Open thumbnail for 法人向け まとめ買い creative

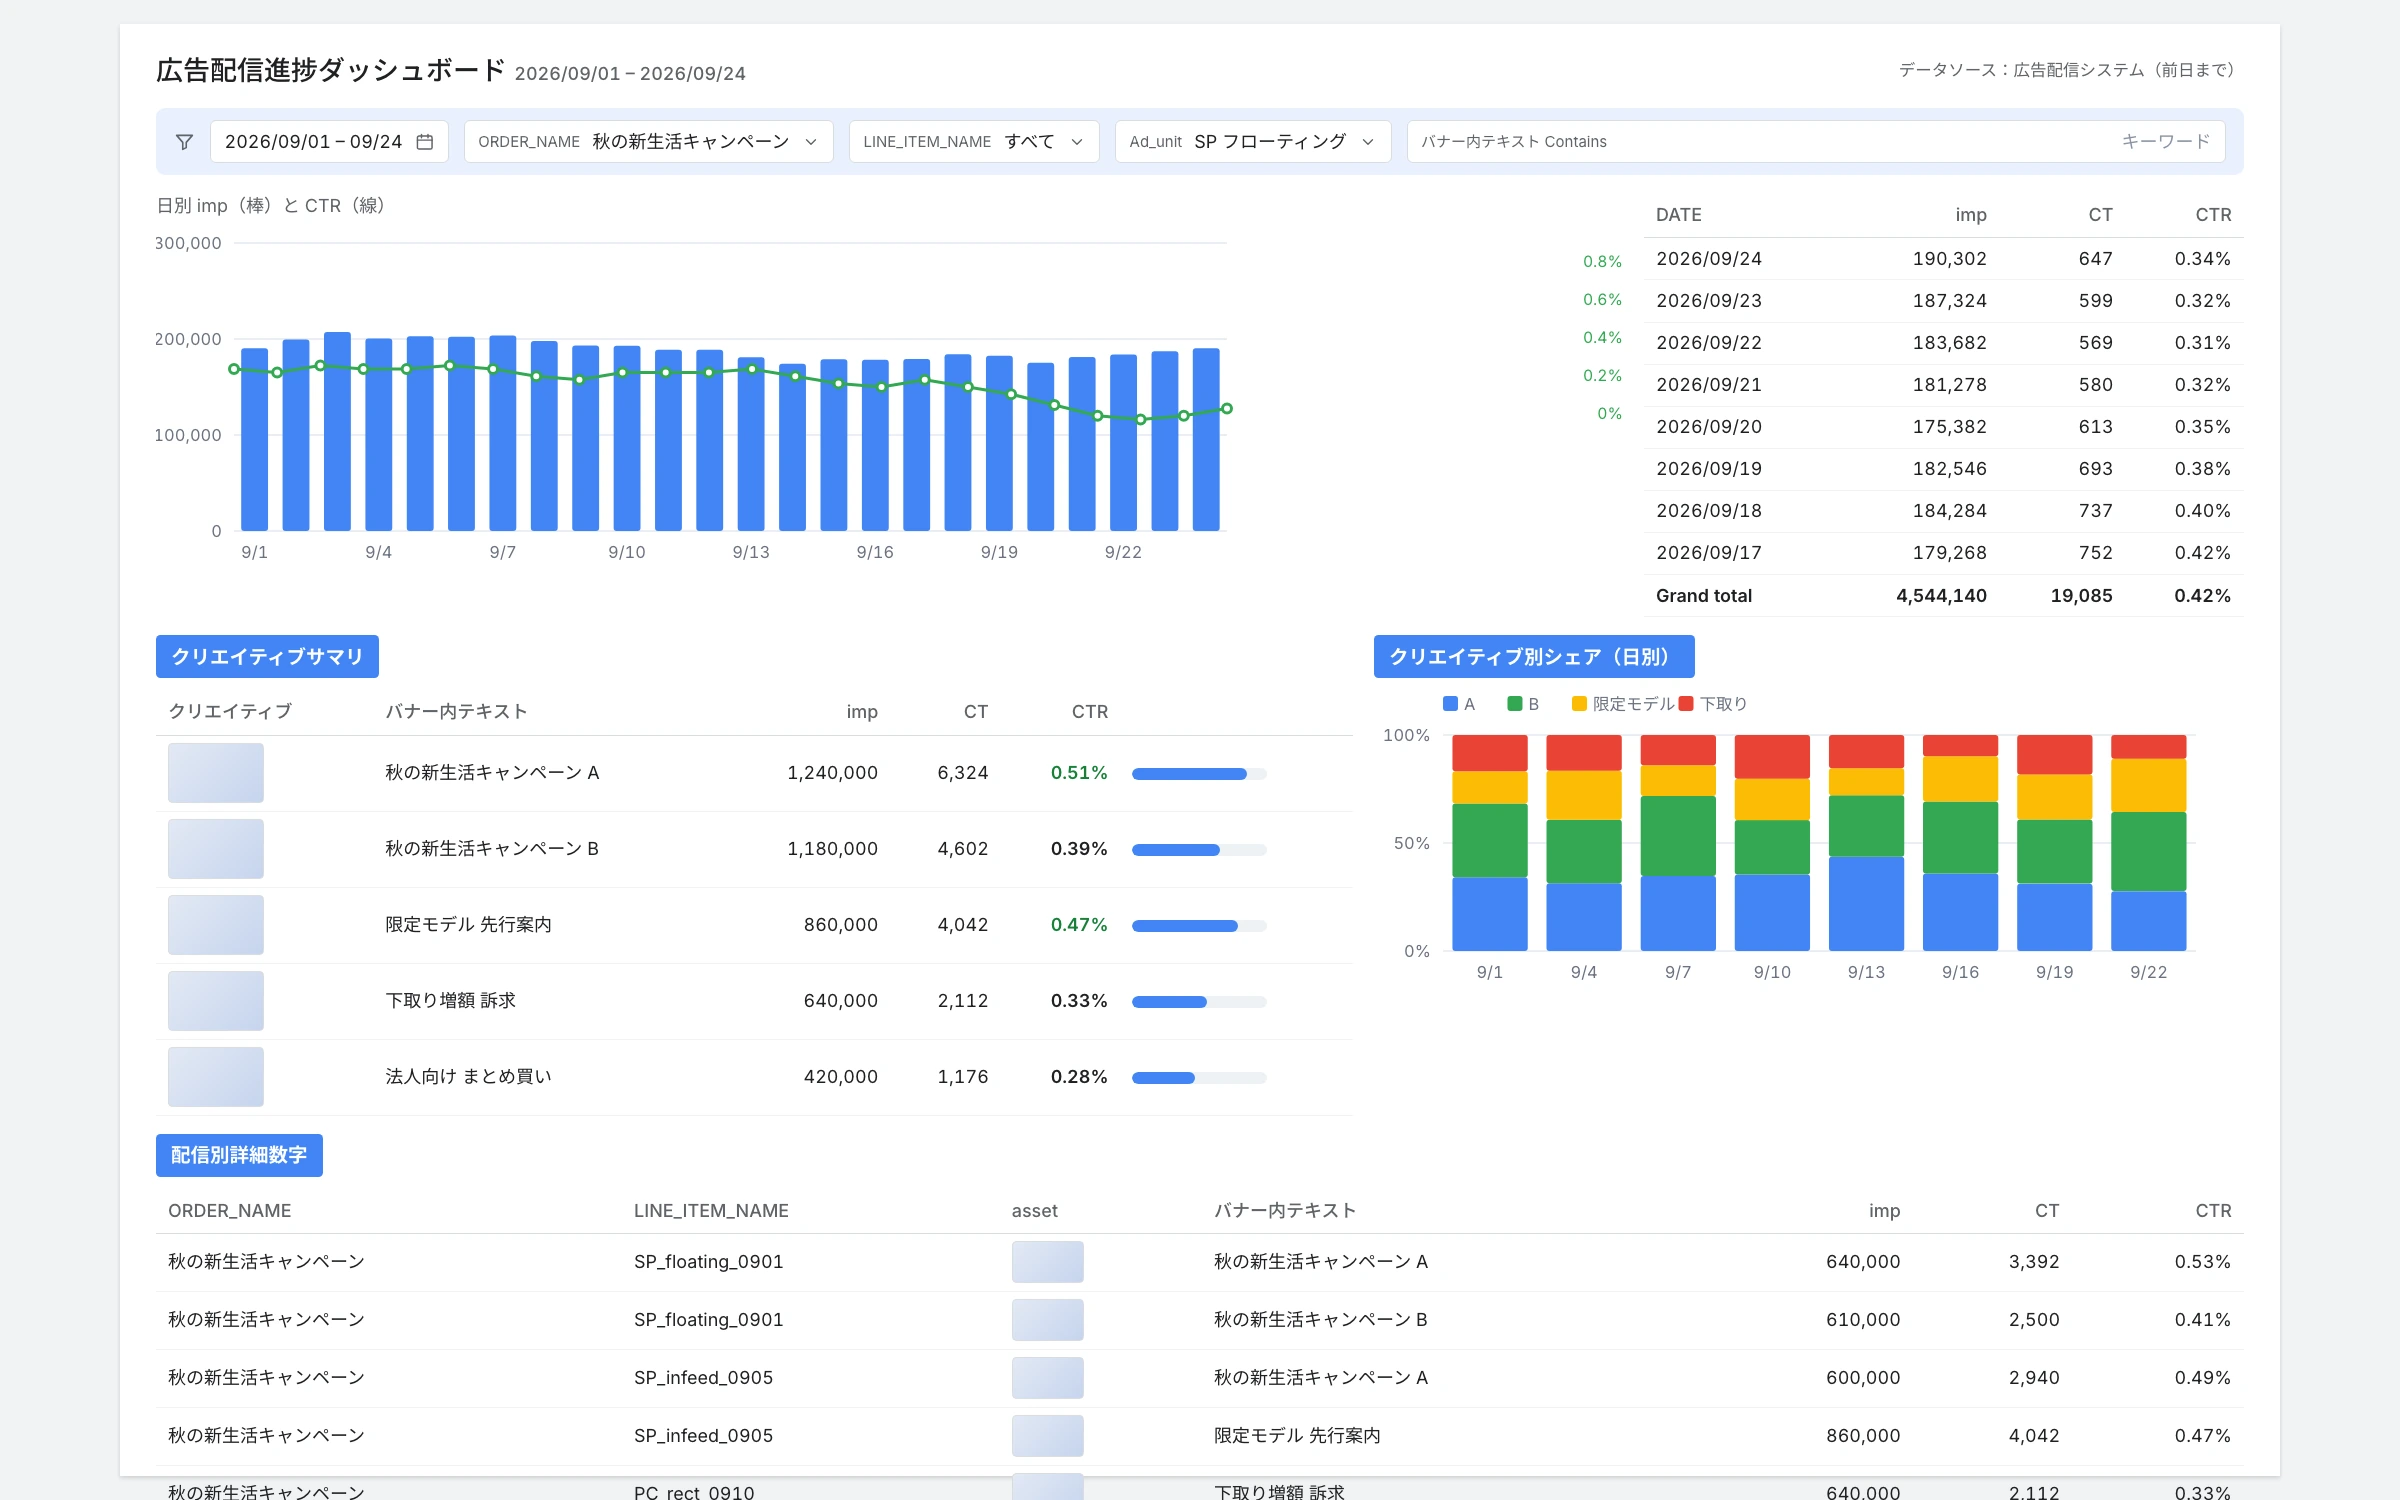216,1077
